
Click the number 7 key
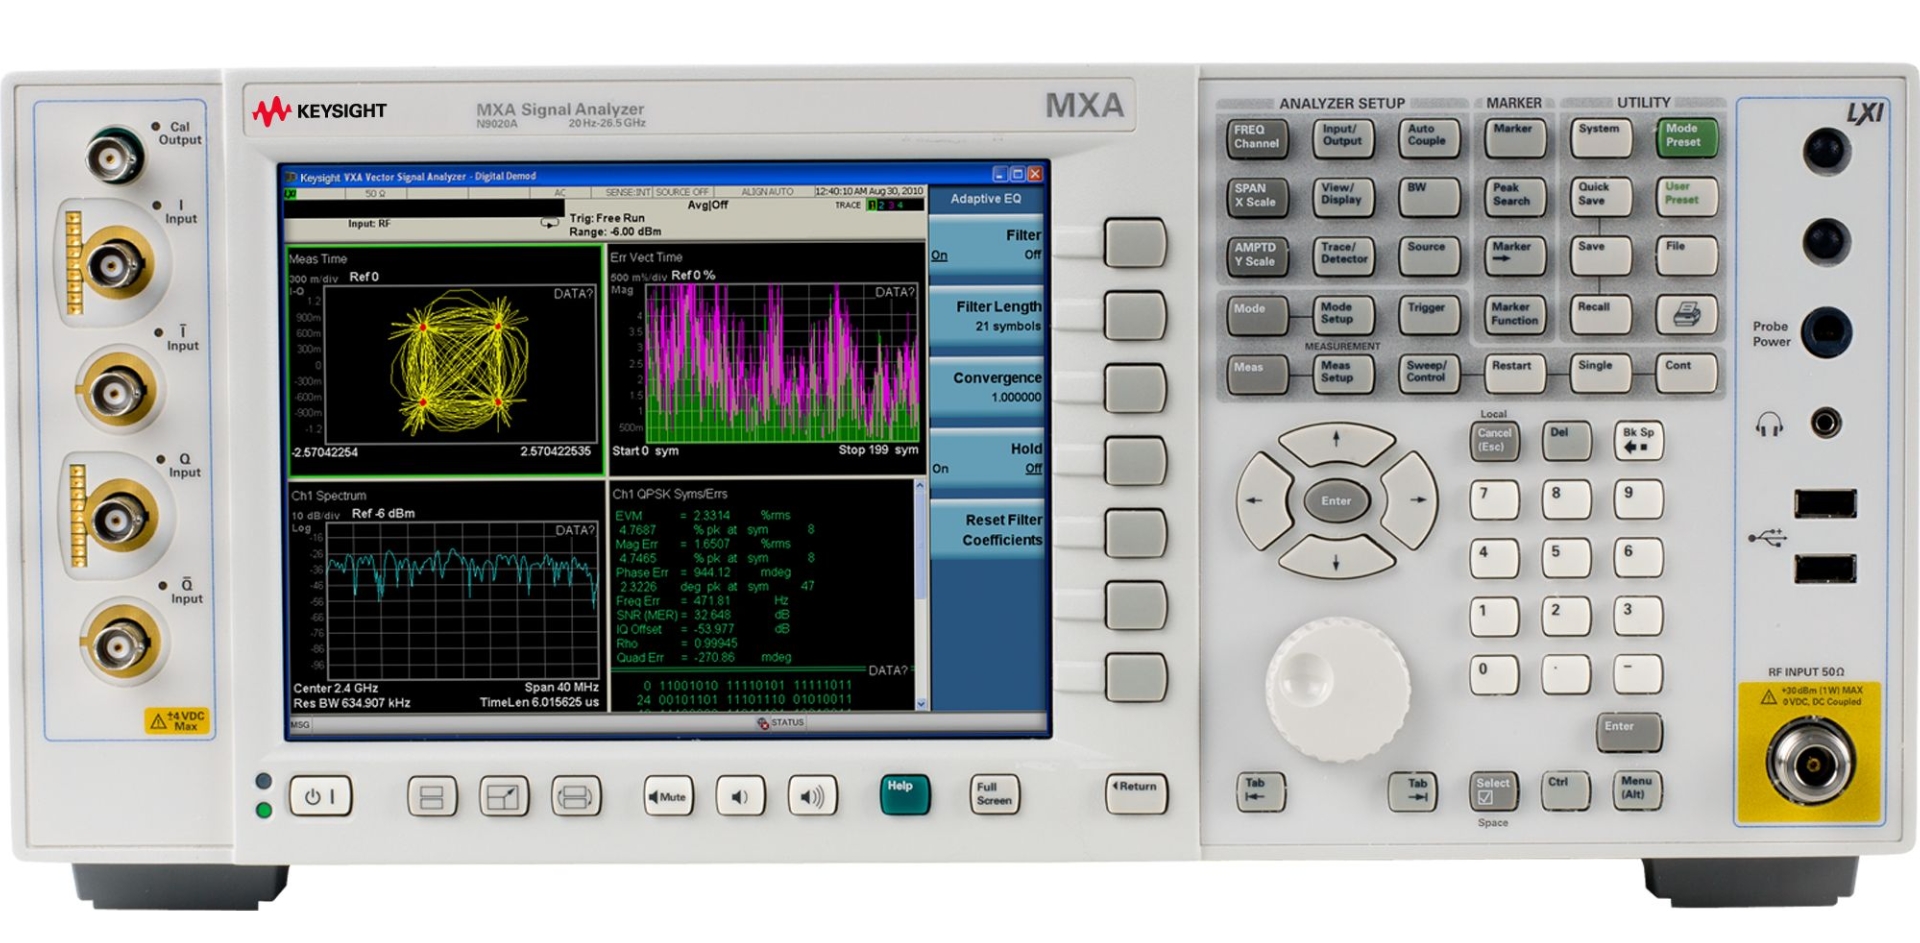click(1494, 500)
